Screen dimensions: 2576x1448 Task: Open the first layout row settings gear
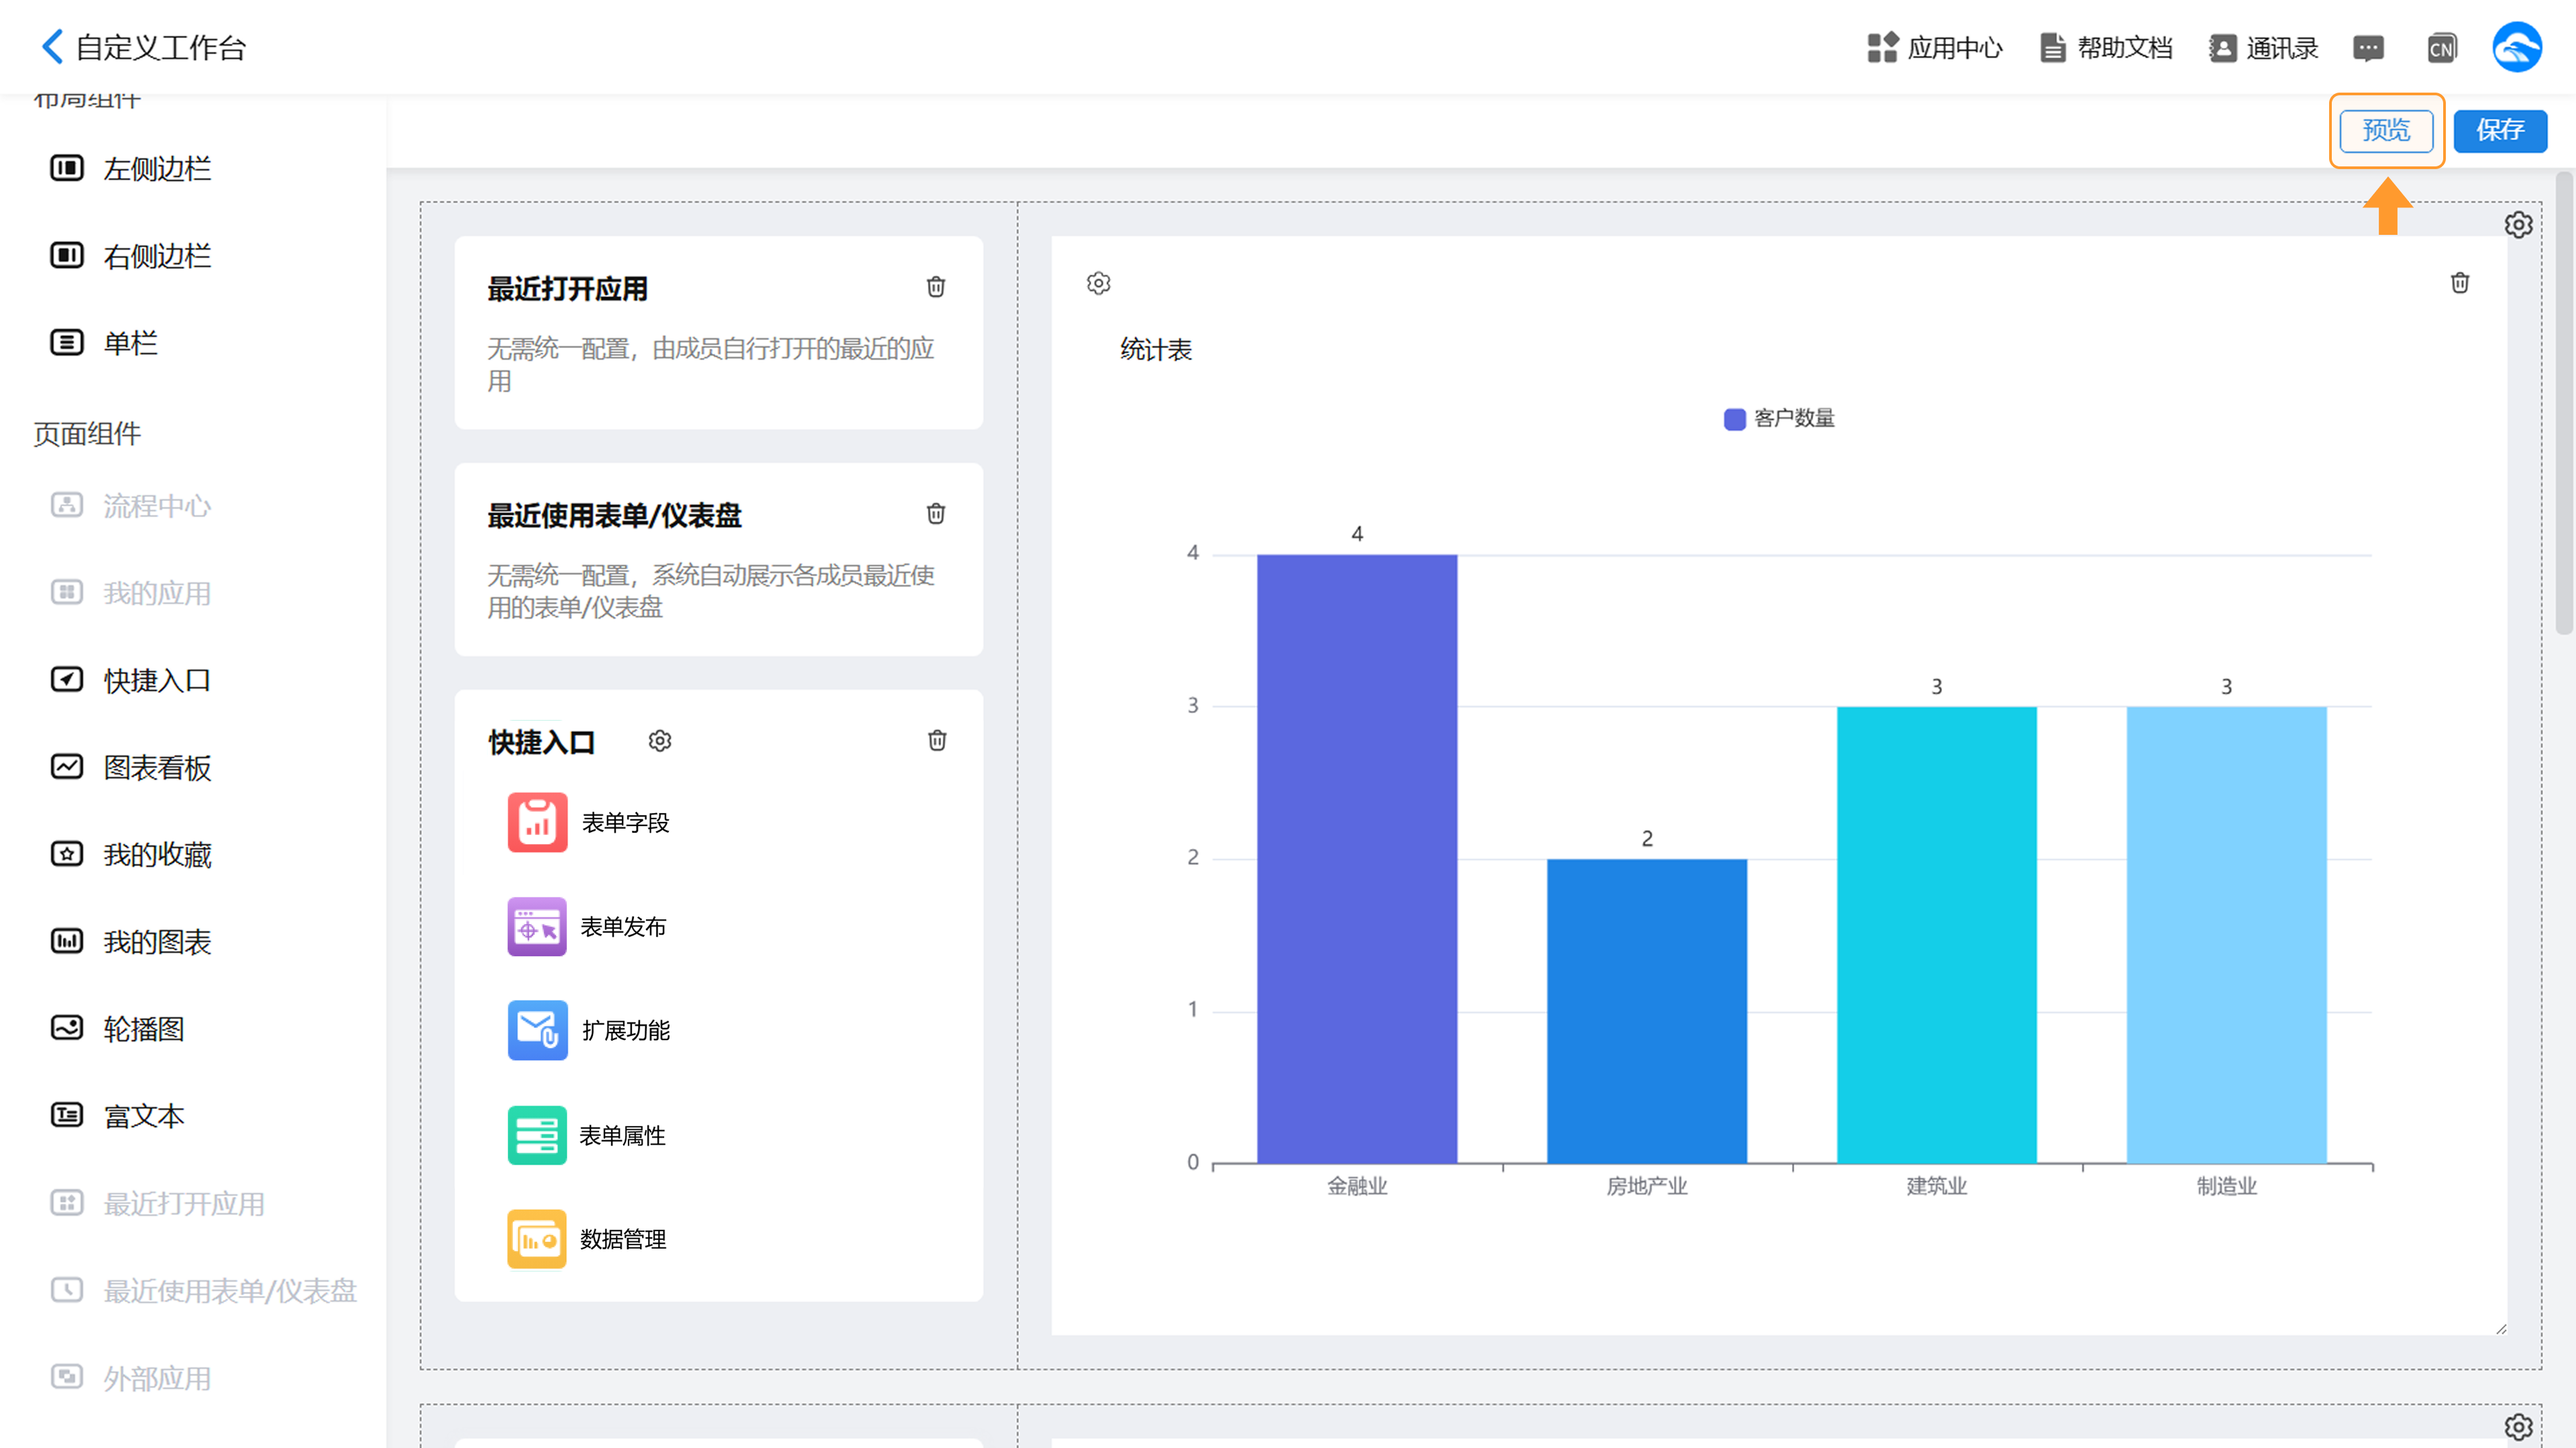tap(2518, 225)
